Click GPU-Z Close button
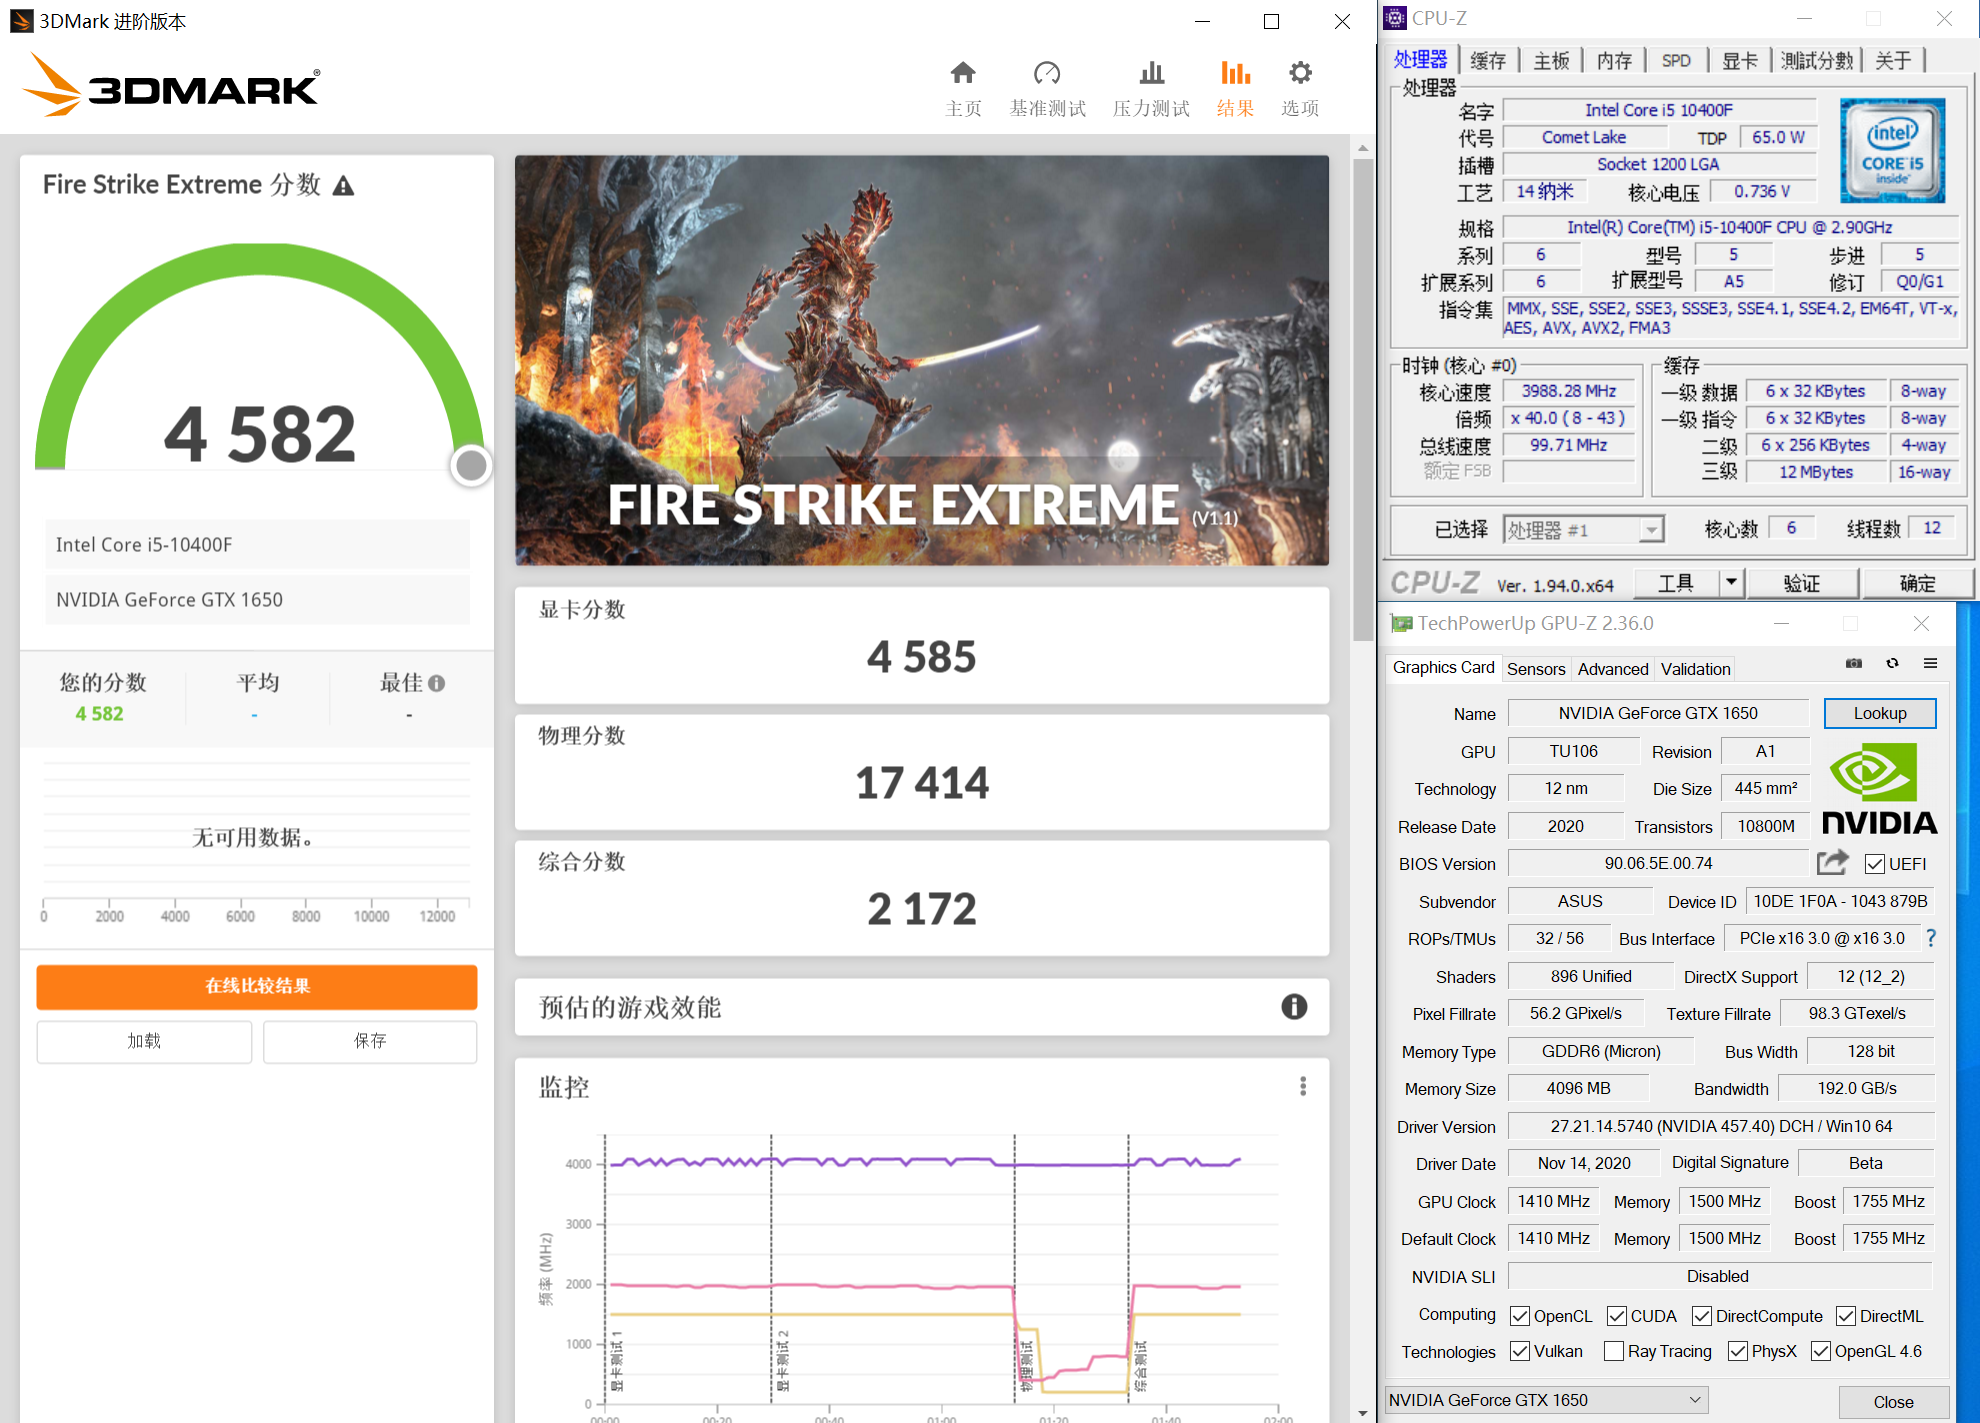The width and height of the screenshot is (1980, 1423). click(x=1893, y=1402)
